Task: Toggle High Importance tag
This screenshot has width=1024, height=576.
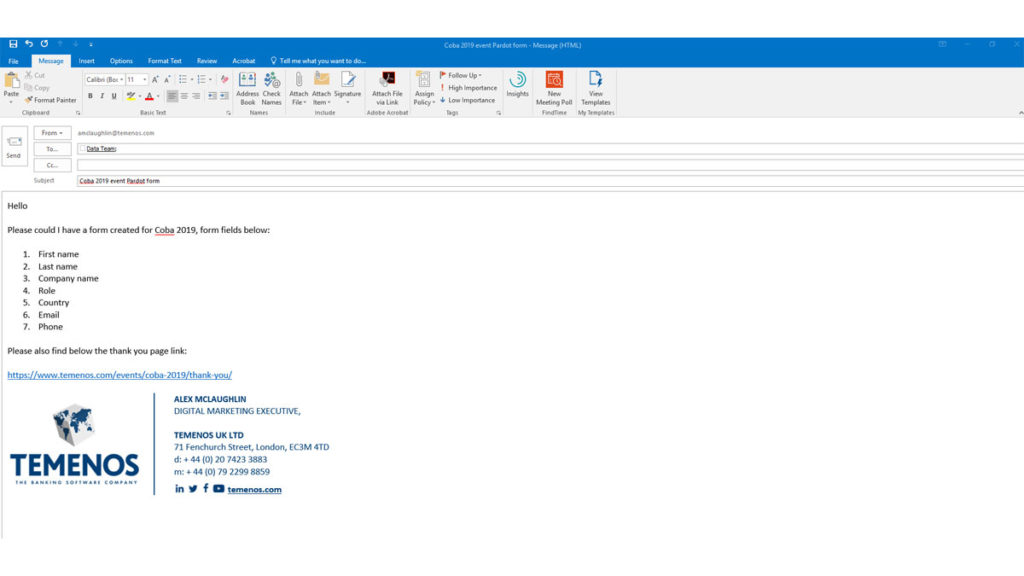Action: [468, 88]
